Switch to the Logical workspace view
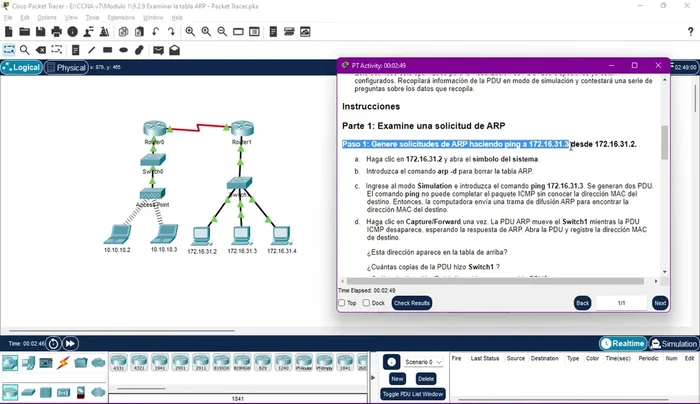700x404 pixels. (21, 67)
